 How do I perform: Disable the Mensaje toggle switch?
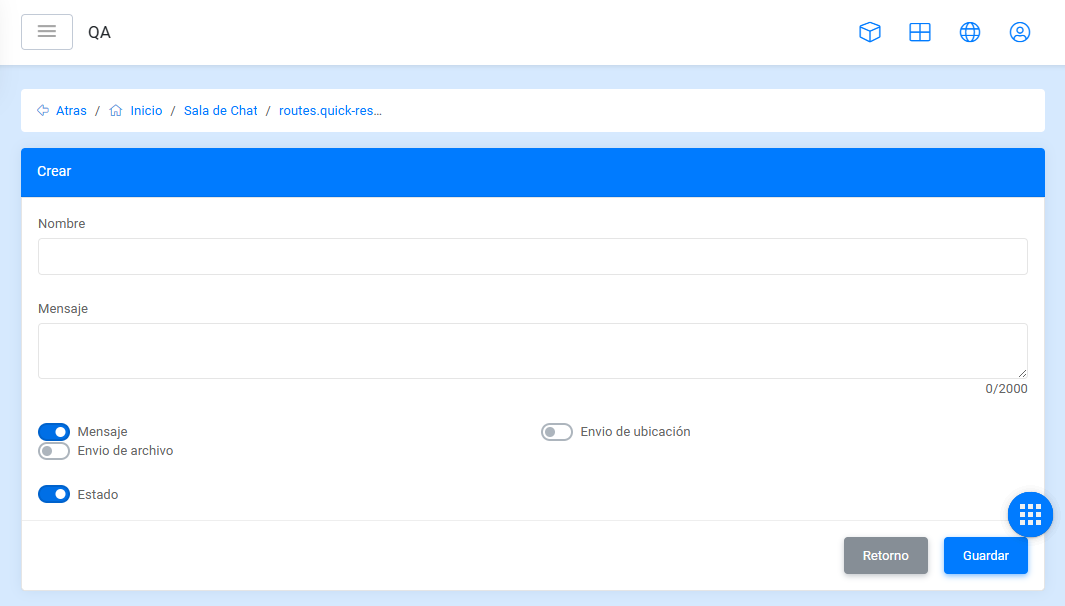pos(54,432)
